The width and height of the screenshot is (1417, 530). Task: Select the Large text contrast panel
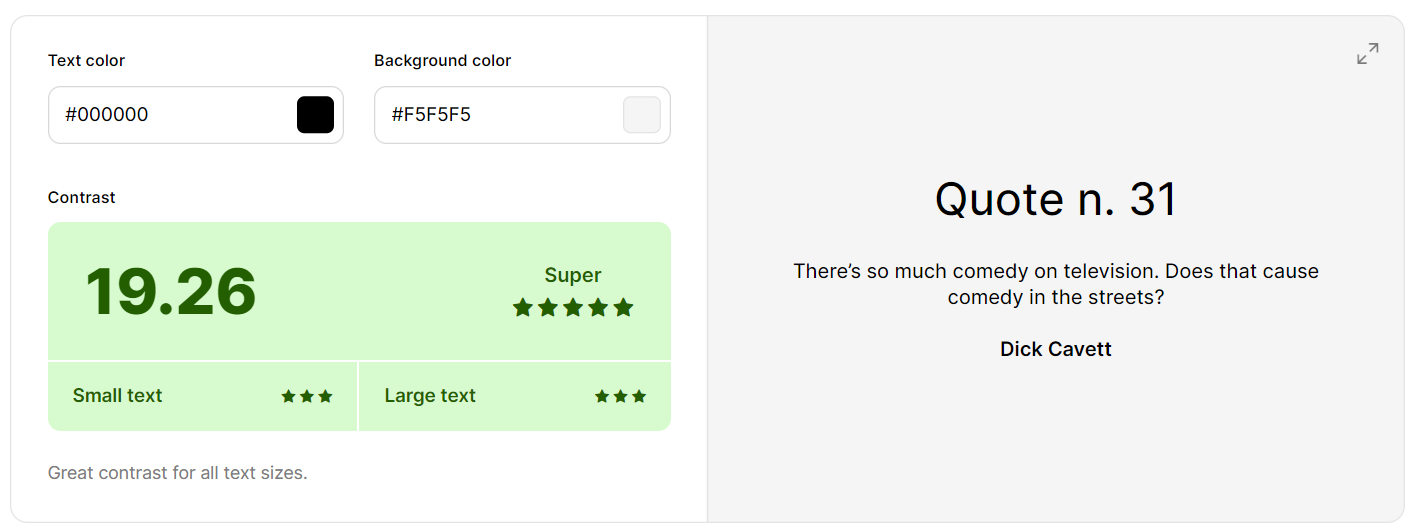click(x=515, y=396)
